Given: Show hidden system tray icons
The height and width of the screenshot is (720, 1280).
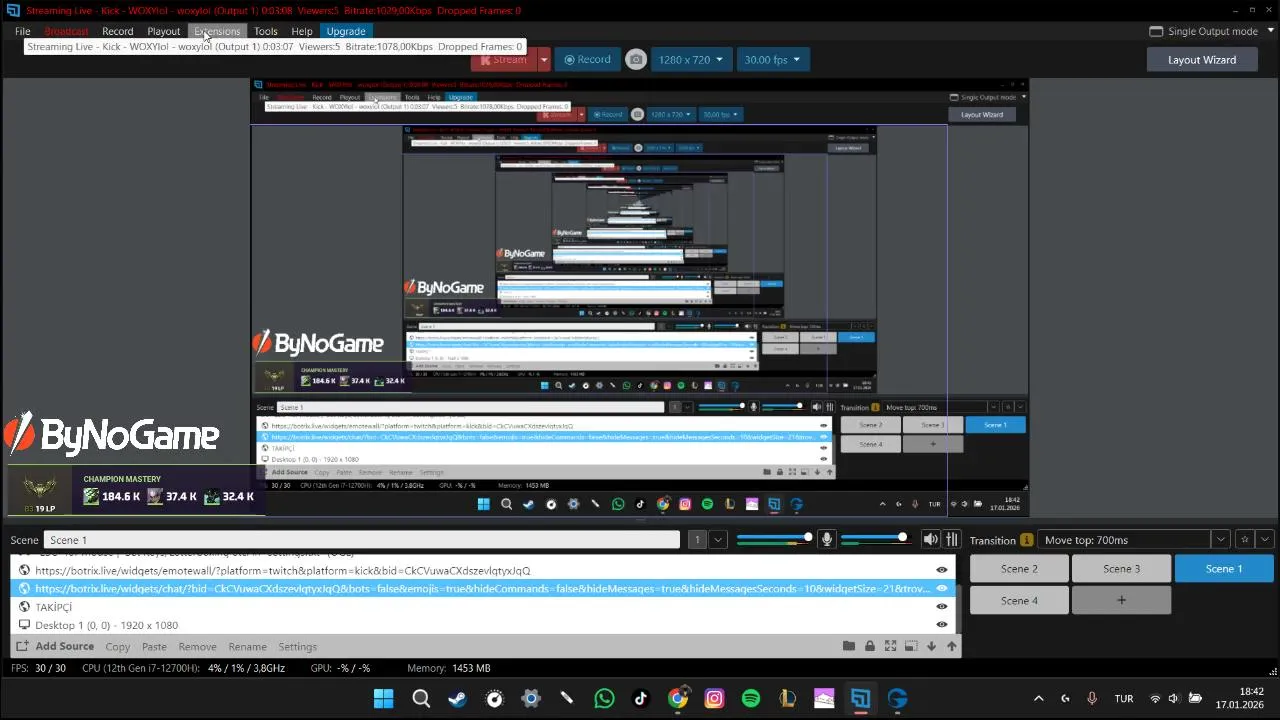Looking at the screenshot, I should click(1038, 698).
